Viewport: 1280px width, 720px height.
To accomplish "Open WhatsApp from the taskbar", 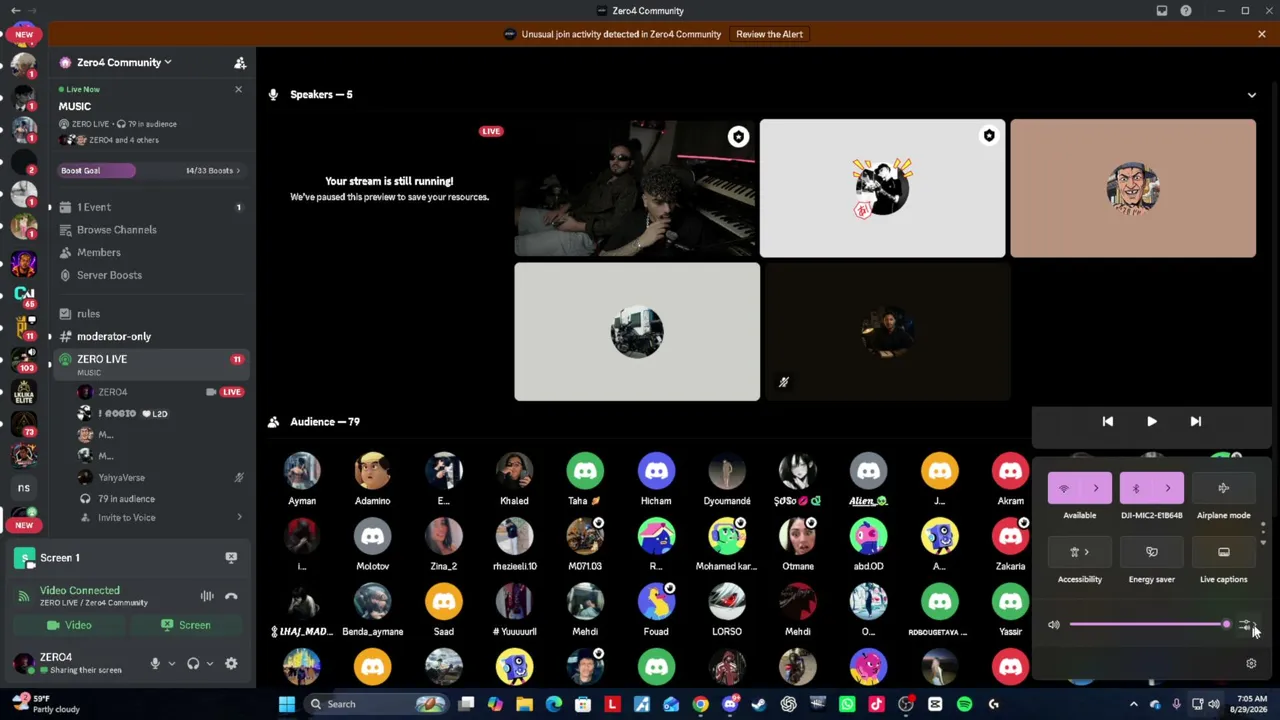I will 847,704.
